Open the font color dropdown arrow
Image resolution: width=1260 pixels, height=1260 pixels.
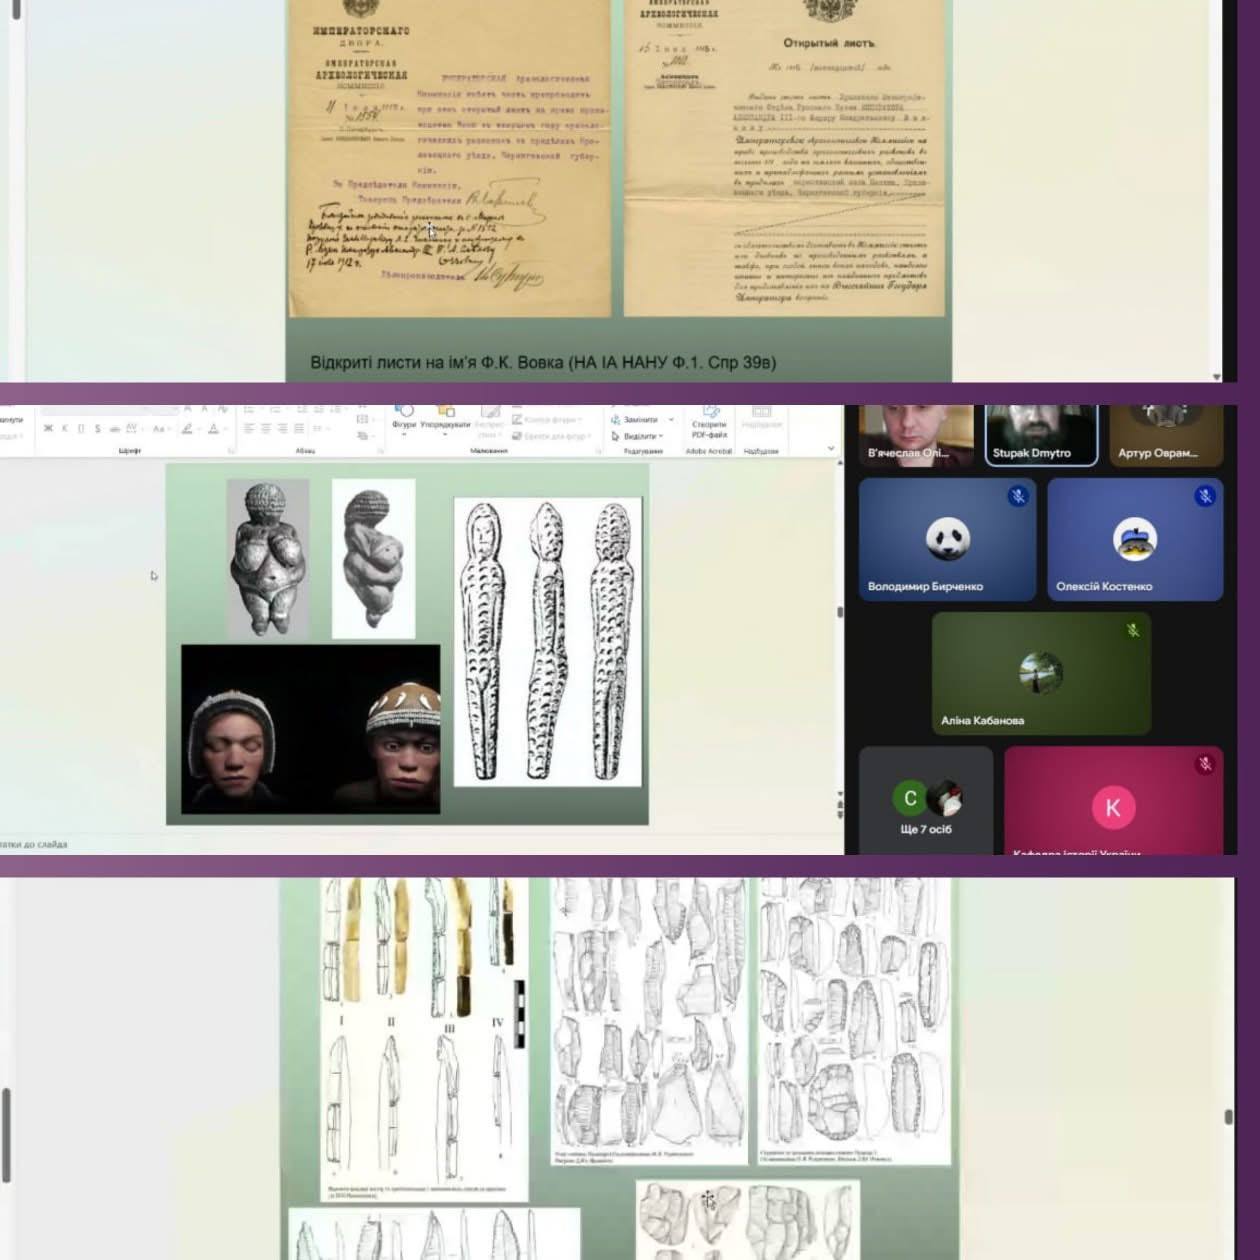[224, 429]
